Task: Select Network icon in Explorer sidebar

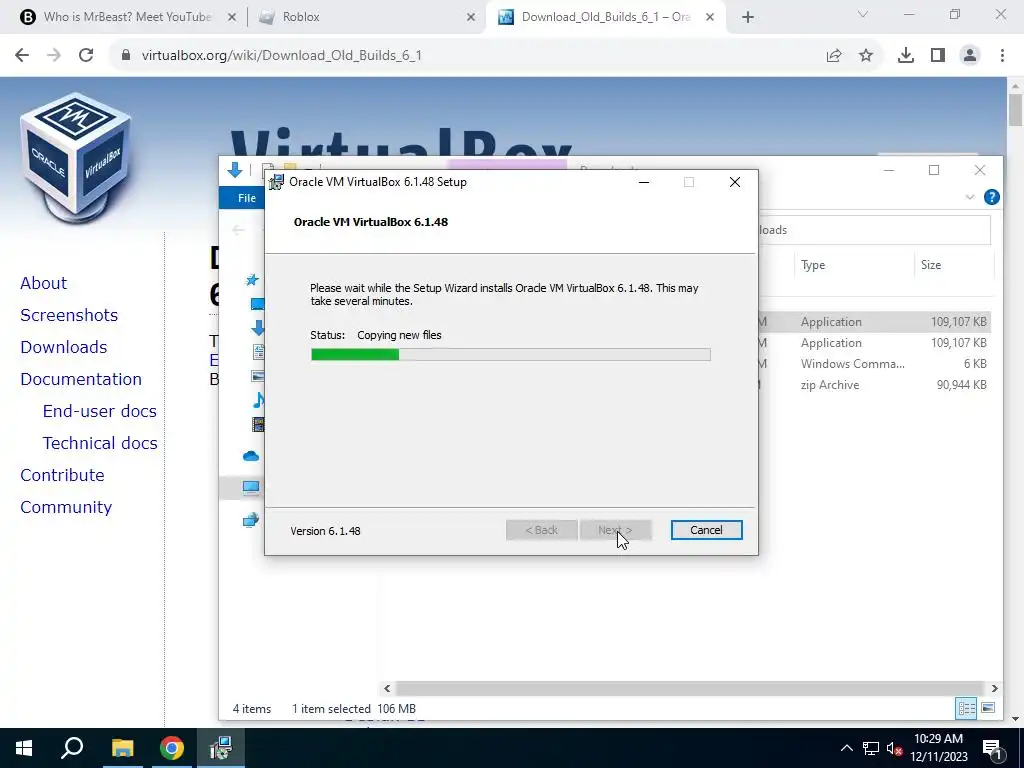Action: point(251,520)
